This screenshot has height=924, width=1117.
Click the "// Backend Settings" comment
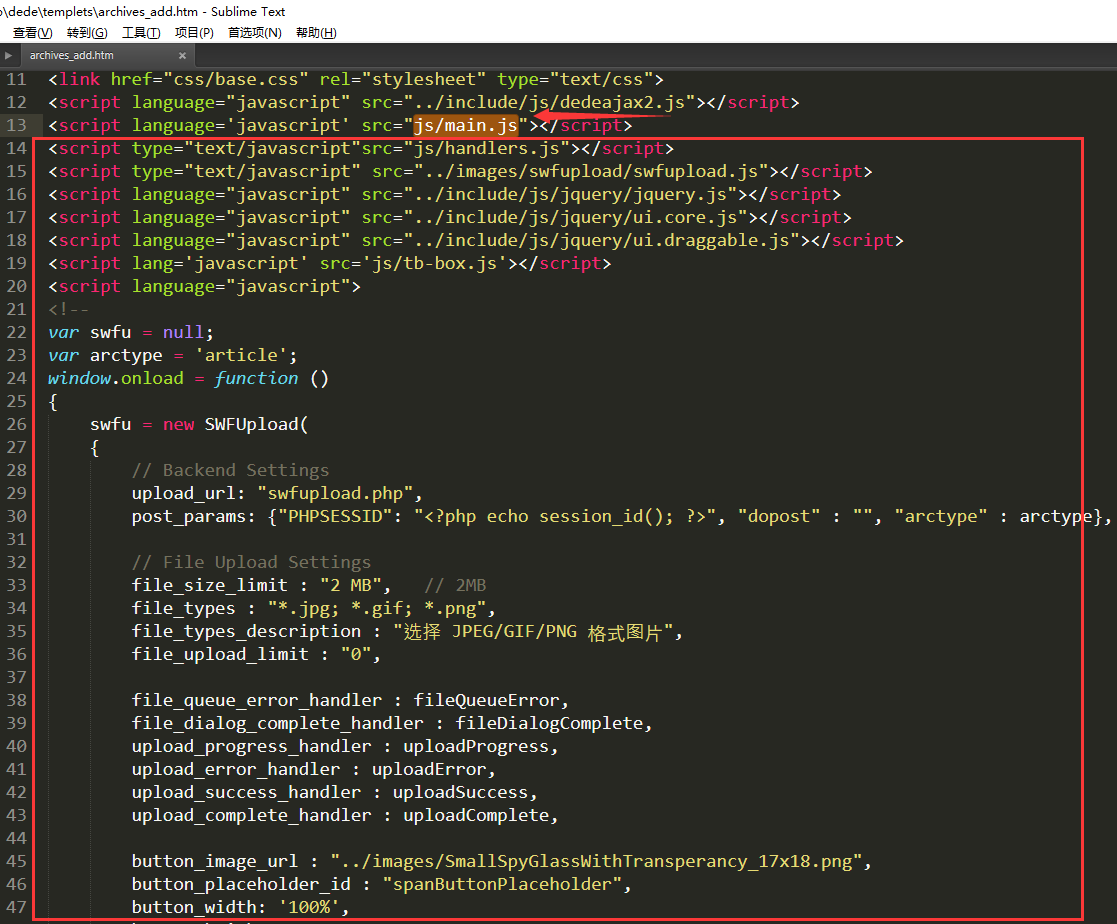[x=230, y=470]
